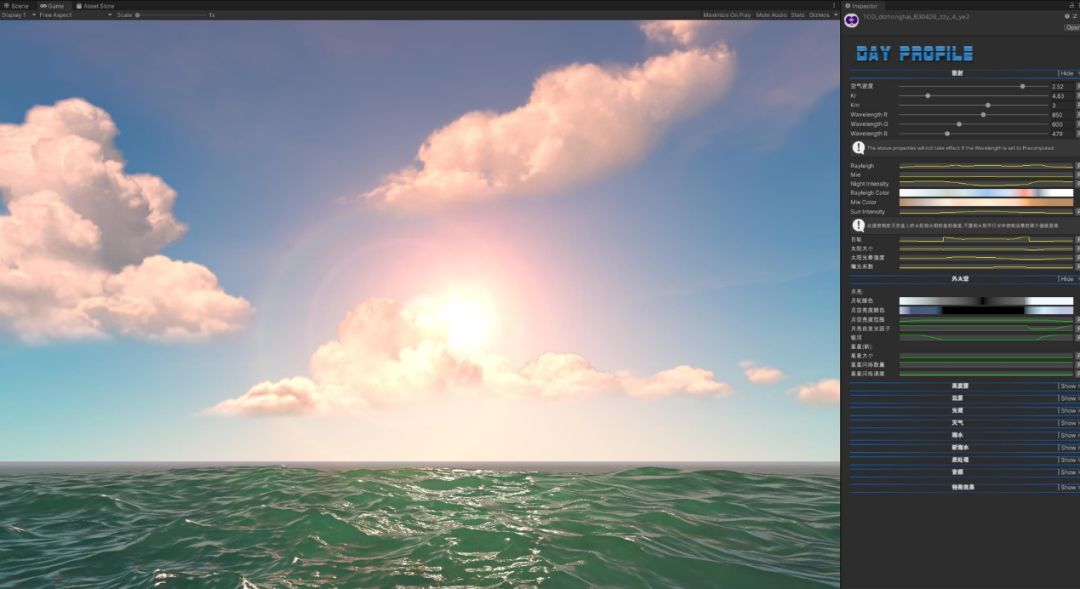1080x589 pixels.
Task: Click the Inspector lock icon
Action: 1072,5
